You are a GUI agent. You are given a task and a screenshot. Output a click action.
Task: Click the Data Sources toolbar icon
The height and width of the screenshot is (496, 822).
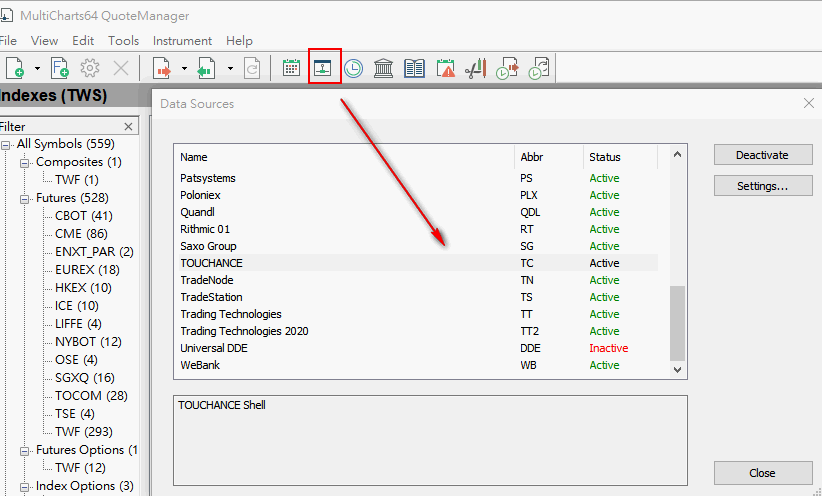coord(322,68)
